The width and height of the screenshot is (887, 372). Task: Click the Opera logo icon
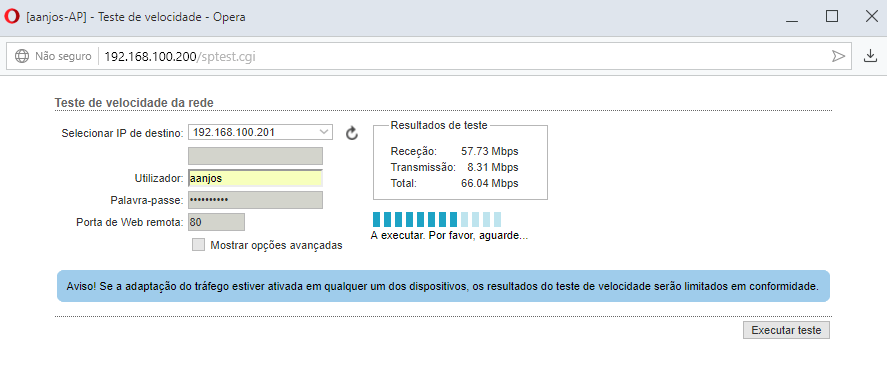tap(11, 17)
